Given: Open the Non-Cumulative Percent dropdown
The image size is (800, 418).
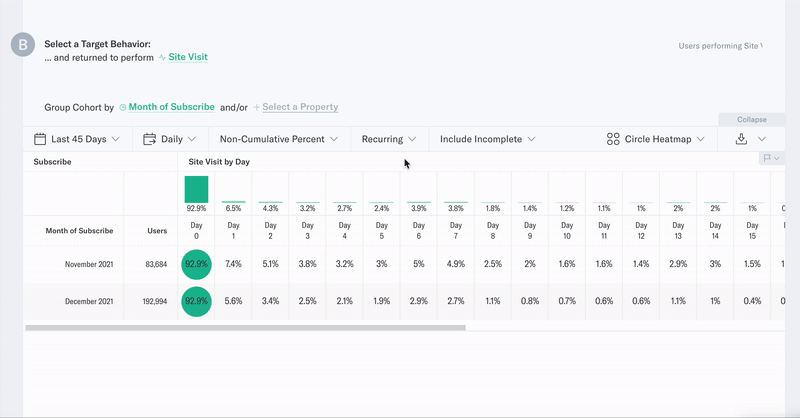Looking at the screenshot, I should pyautogui.click(x=279, y=139).
